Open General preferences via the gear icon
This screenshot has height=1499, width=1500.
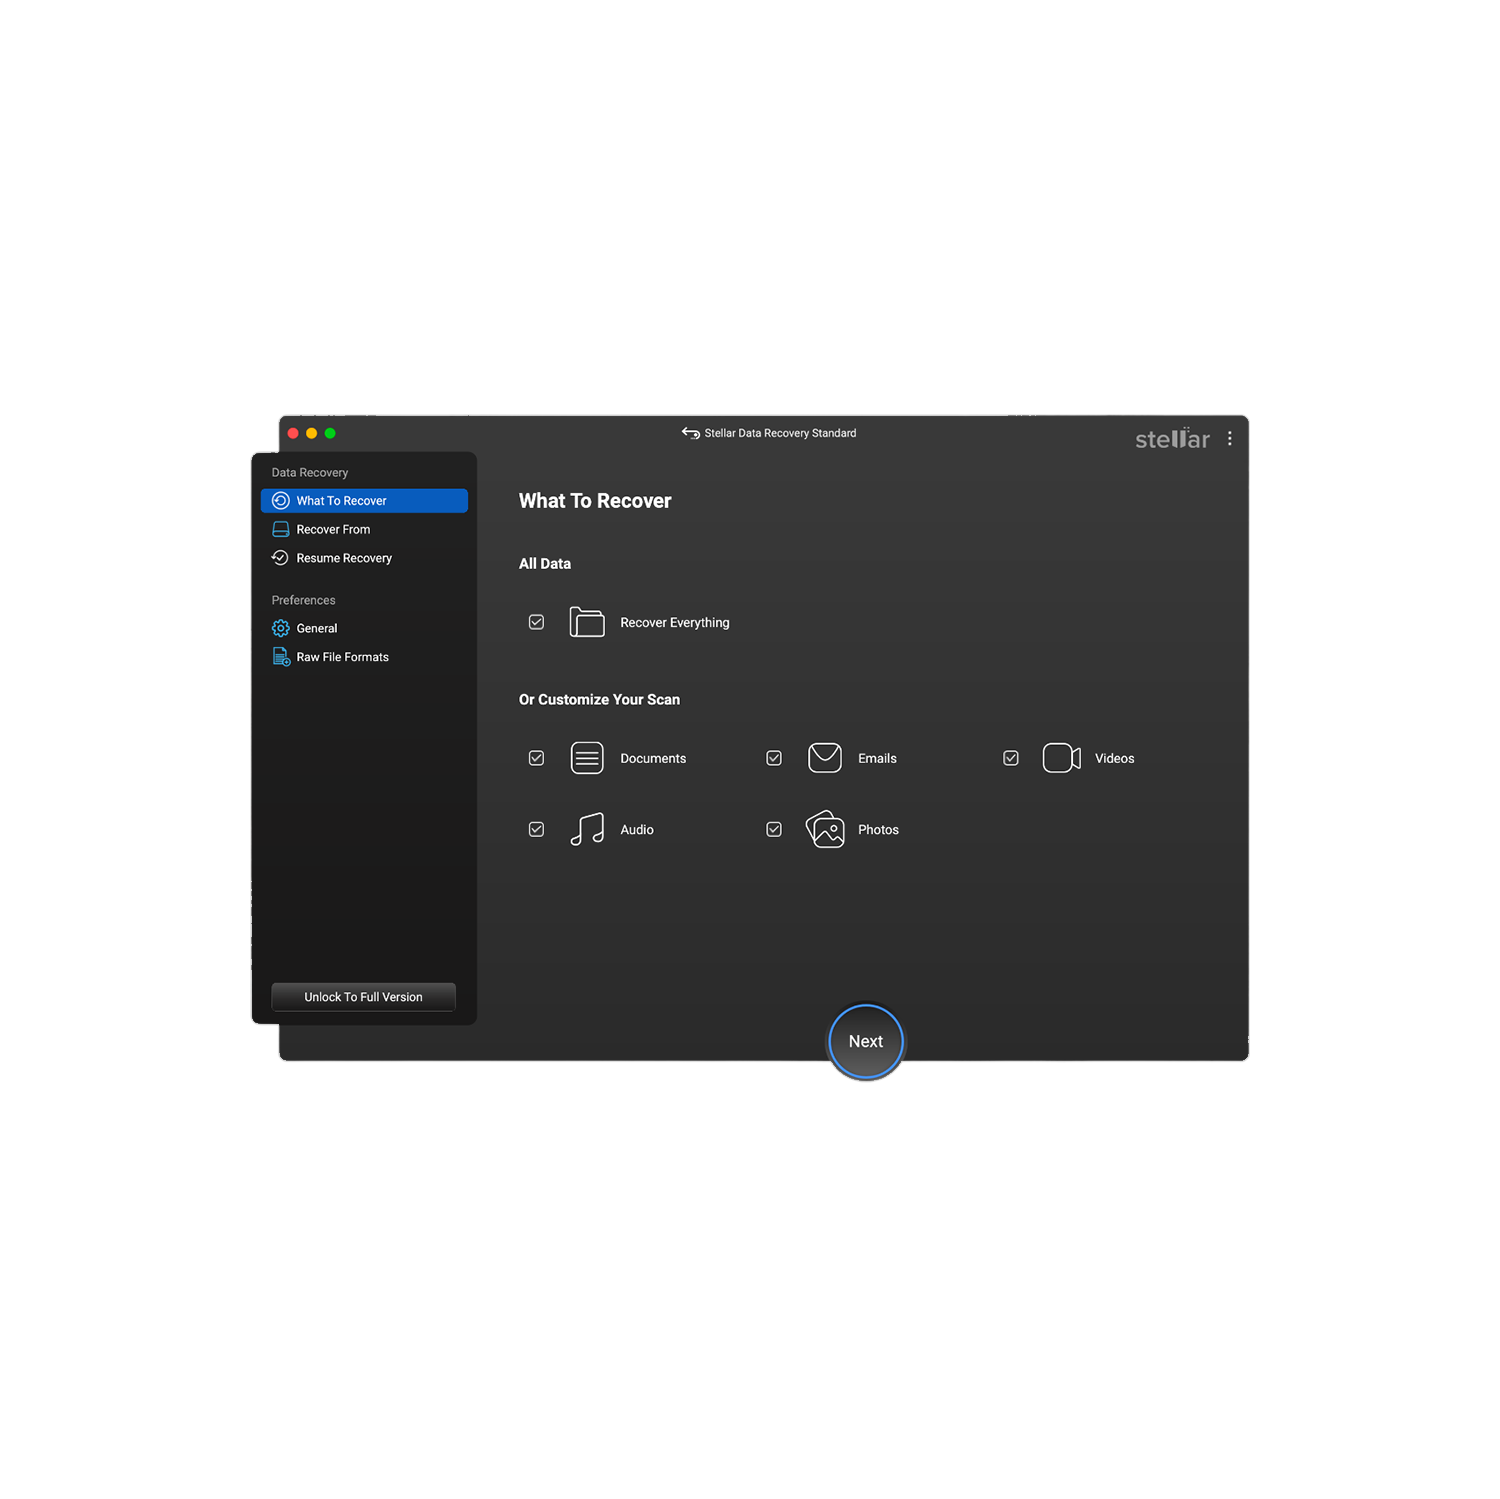click(280, 628)
